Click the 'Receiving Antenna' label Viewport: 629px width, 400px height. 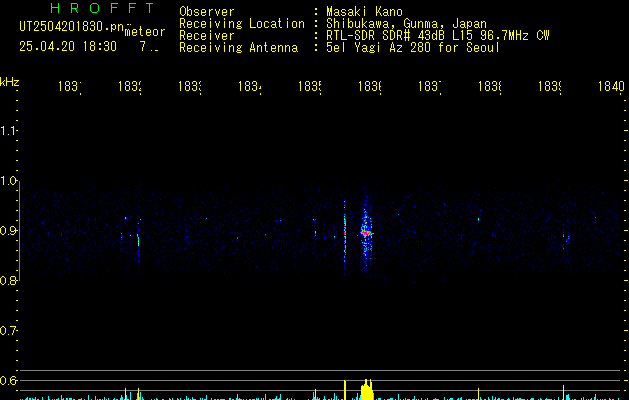point(238,48)
